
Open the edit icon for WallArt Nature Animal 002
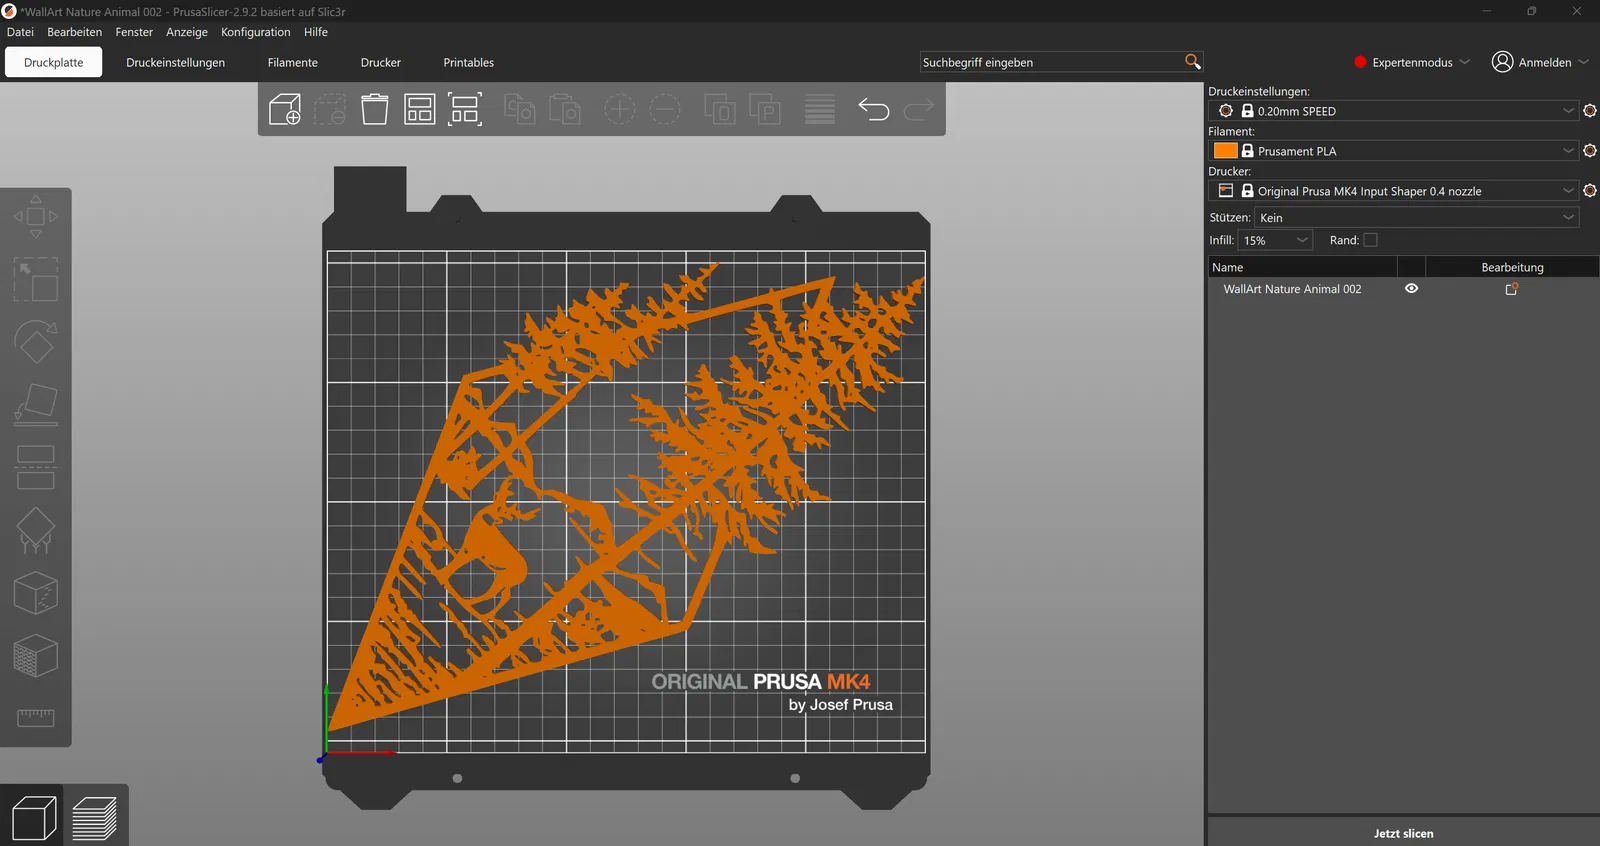coord(1512,289)
